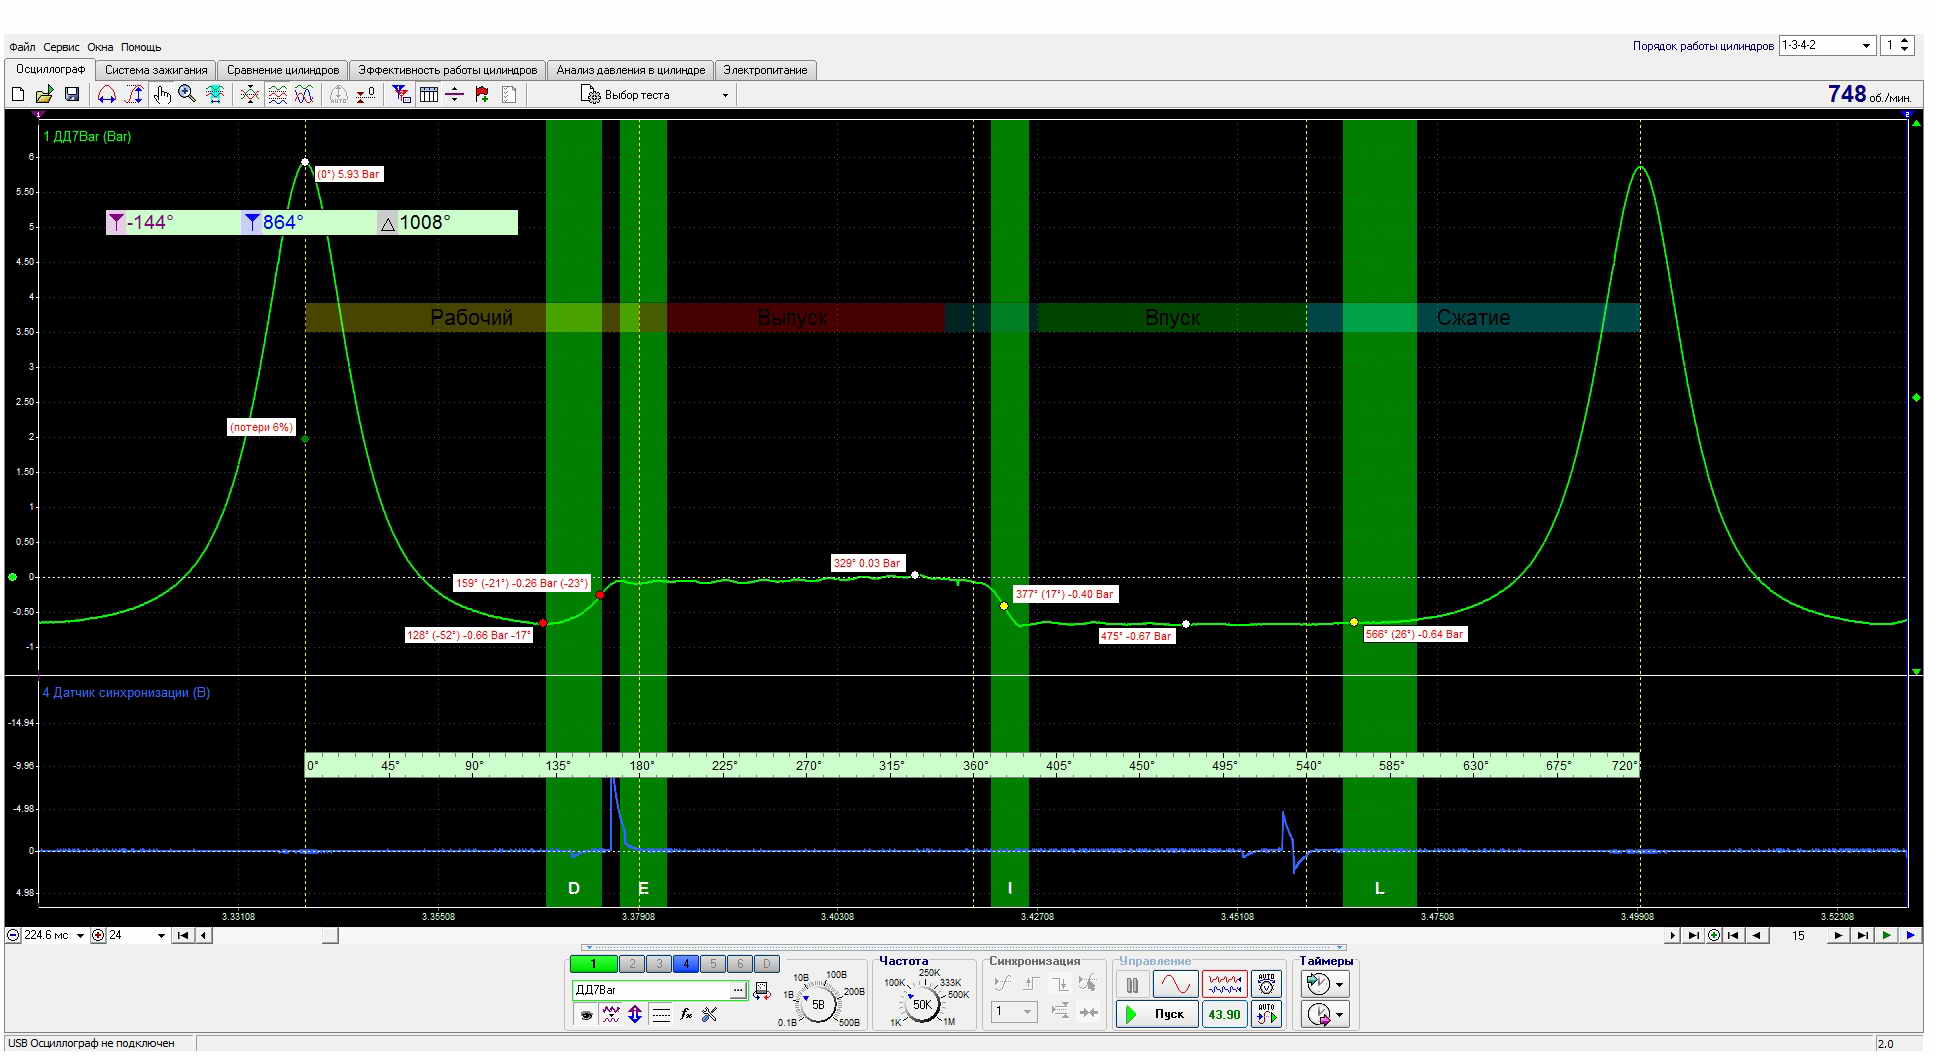Click the 43.90 value button

1224,1014
